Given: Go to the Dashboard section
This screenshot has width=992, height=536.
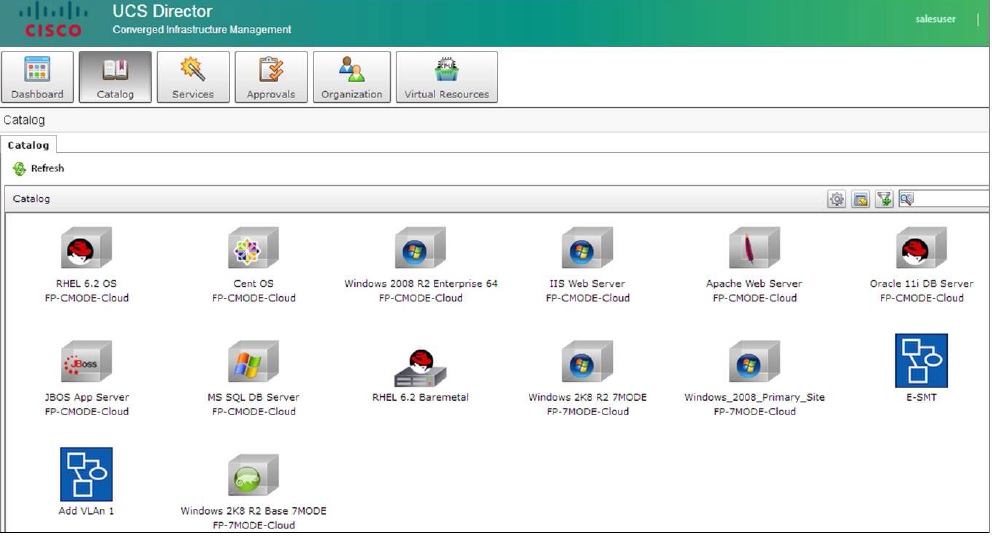Looking at the screenshot, I should [x=37, y=77].
